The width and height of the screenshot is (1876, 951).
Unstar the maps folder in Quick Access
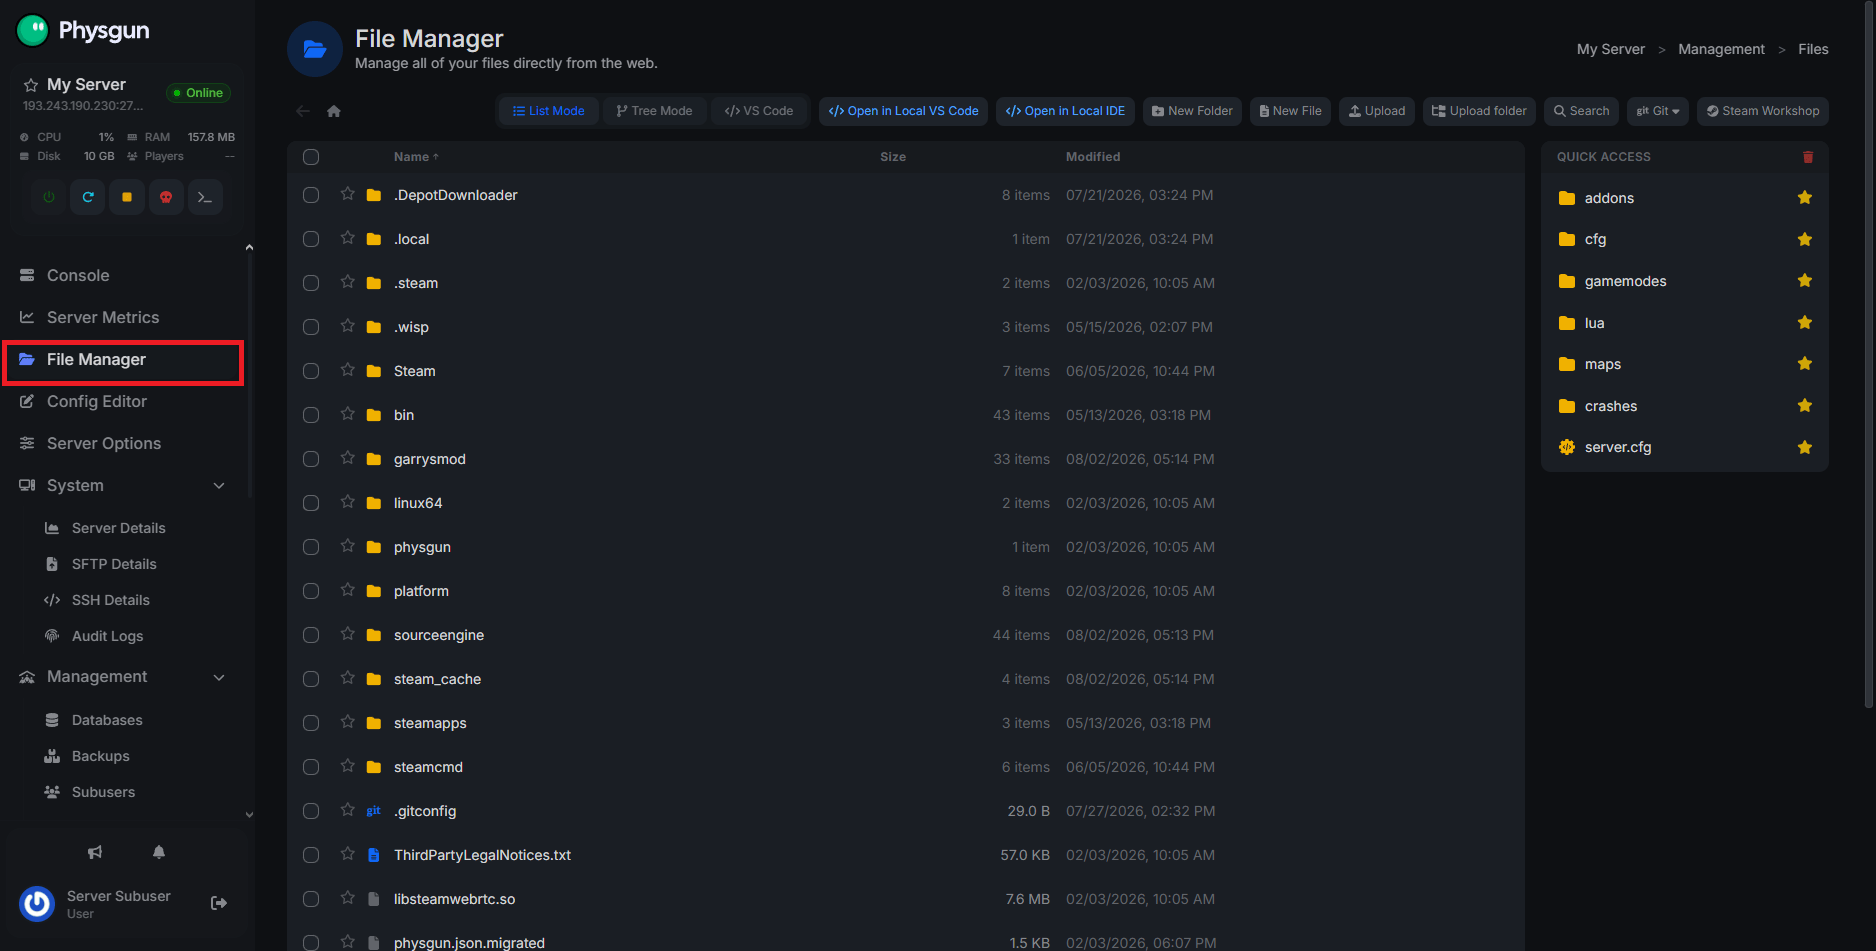point(1805,364)
